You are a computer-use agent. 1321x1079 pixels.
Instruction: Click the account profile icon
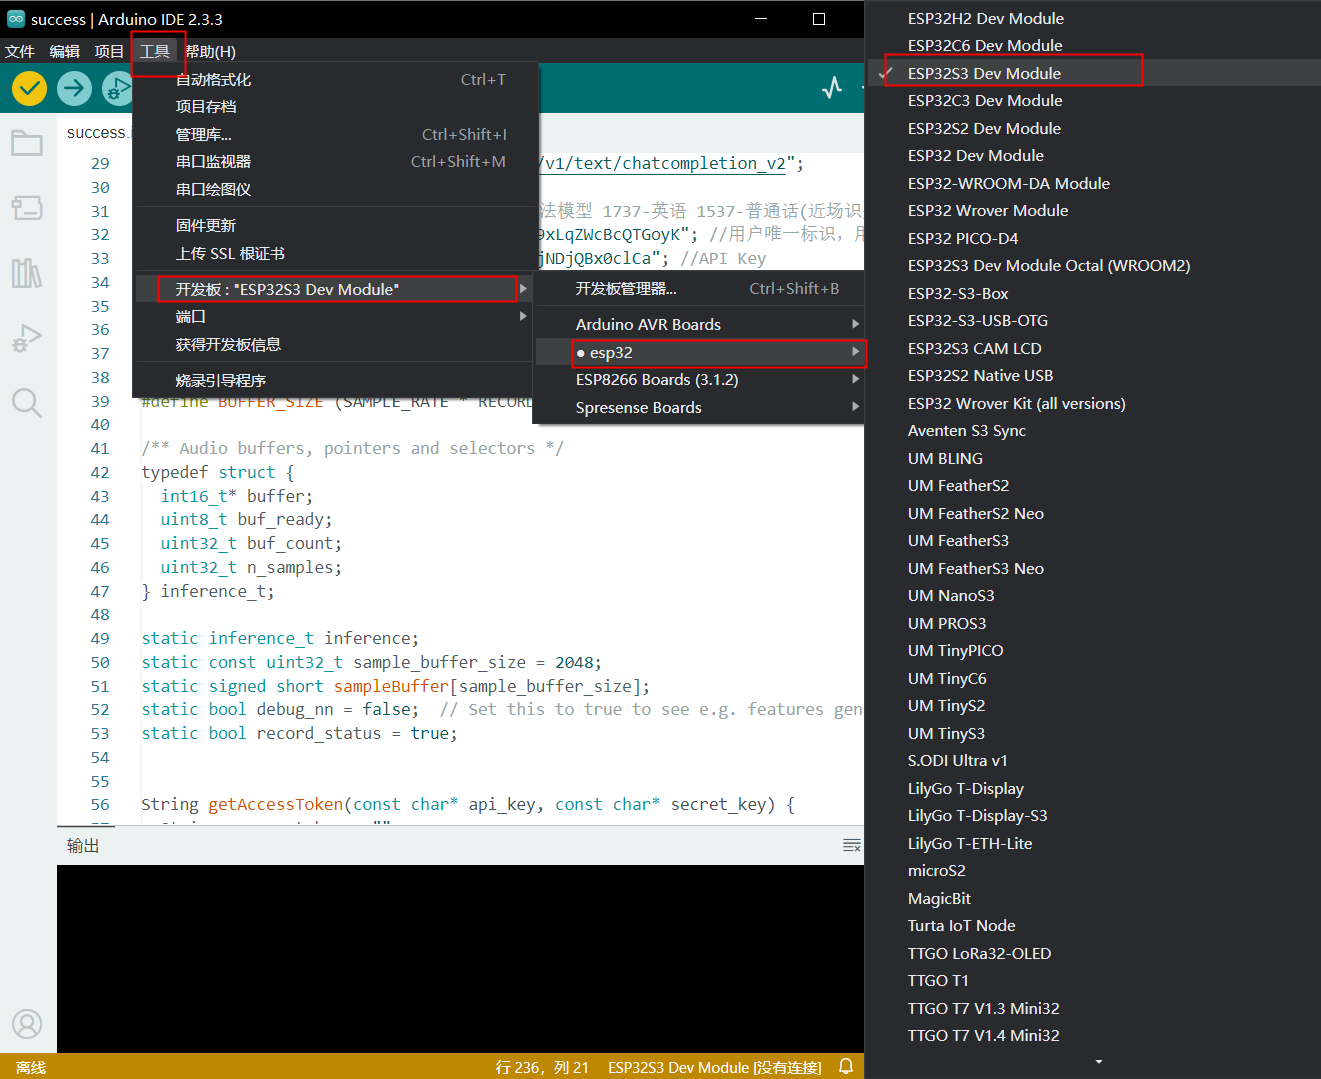point(27,1024)
